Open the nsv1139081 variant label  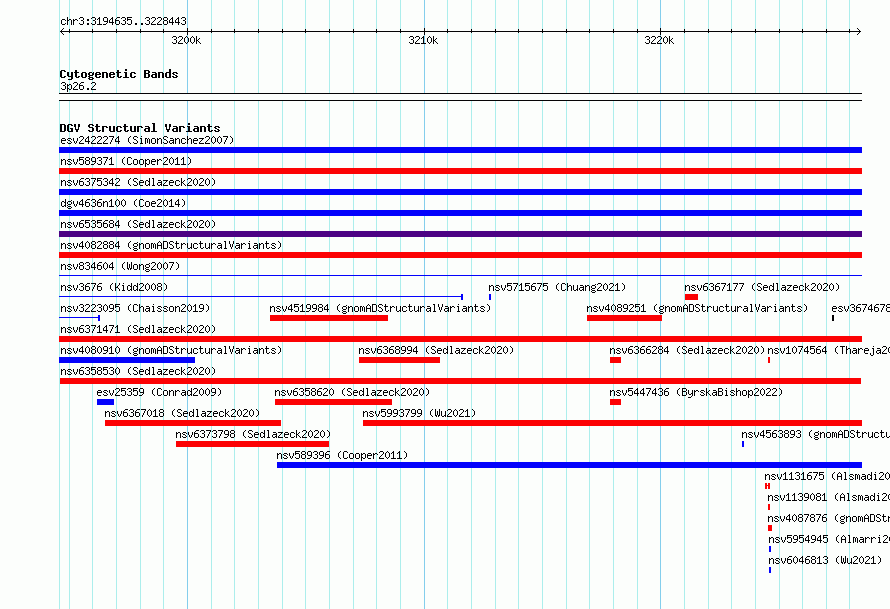click(829, 497)
